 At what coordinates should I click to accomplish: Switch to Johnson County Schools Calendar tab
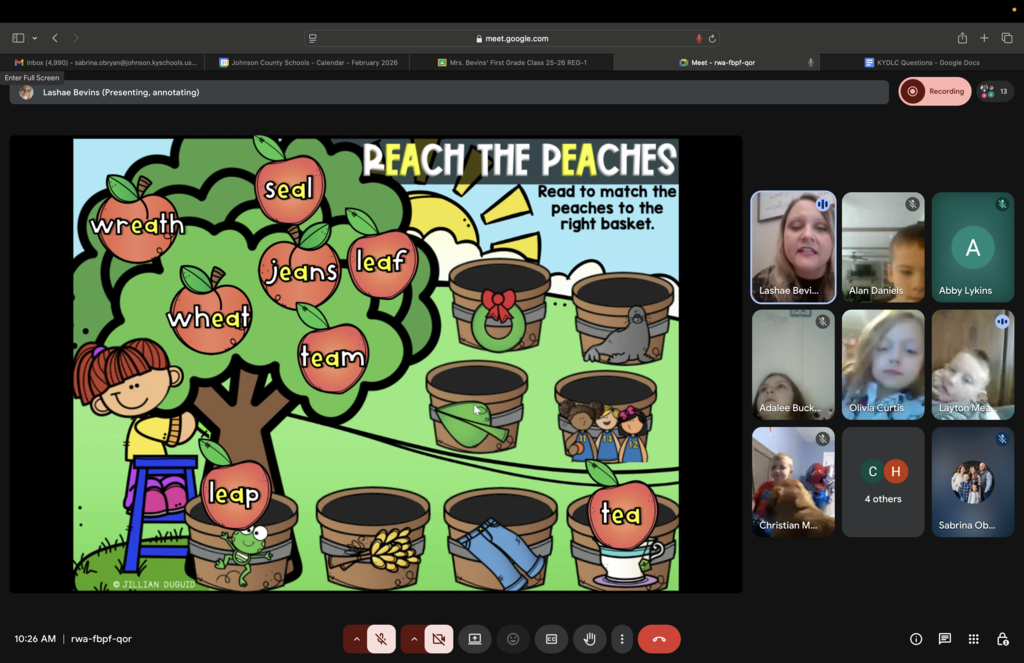(308, 62)
